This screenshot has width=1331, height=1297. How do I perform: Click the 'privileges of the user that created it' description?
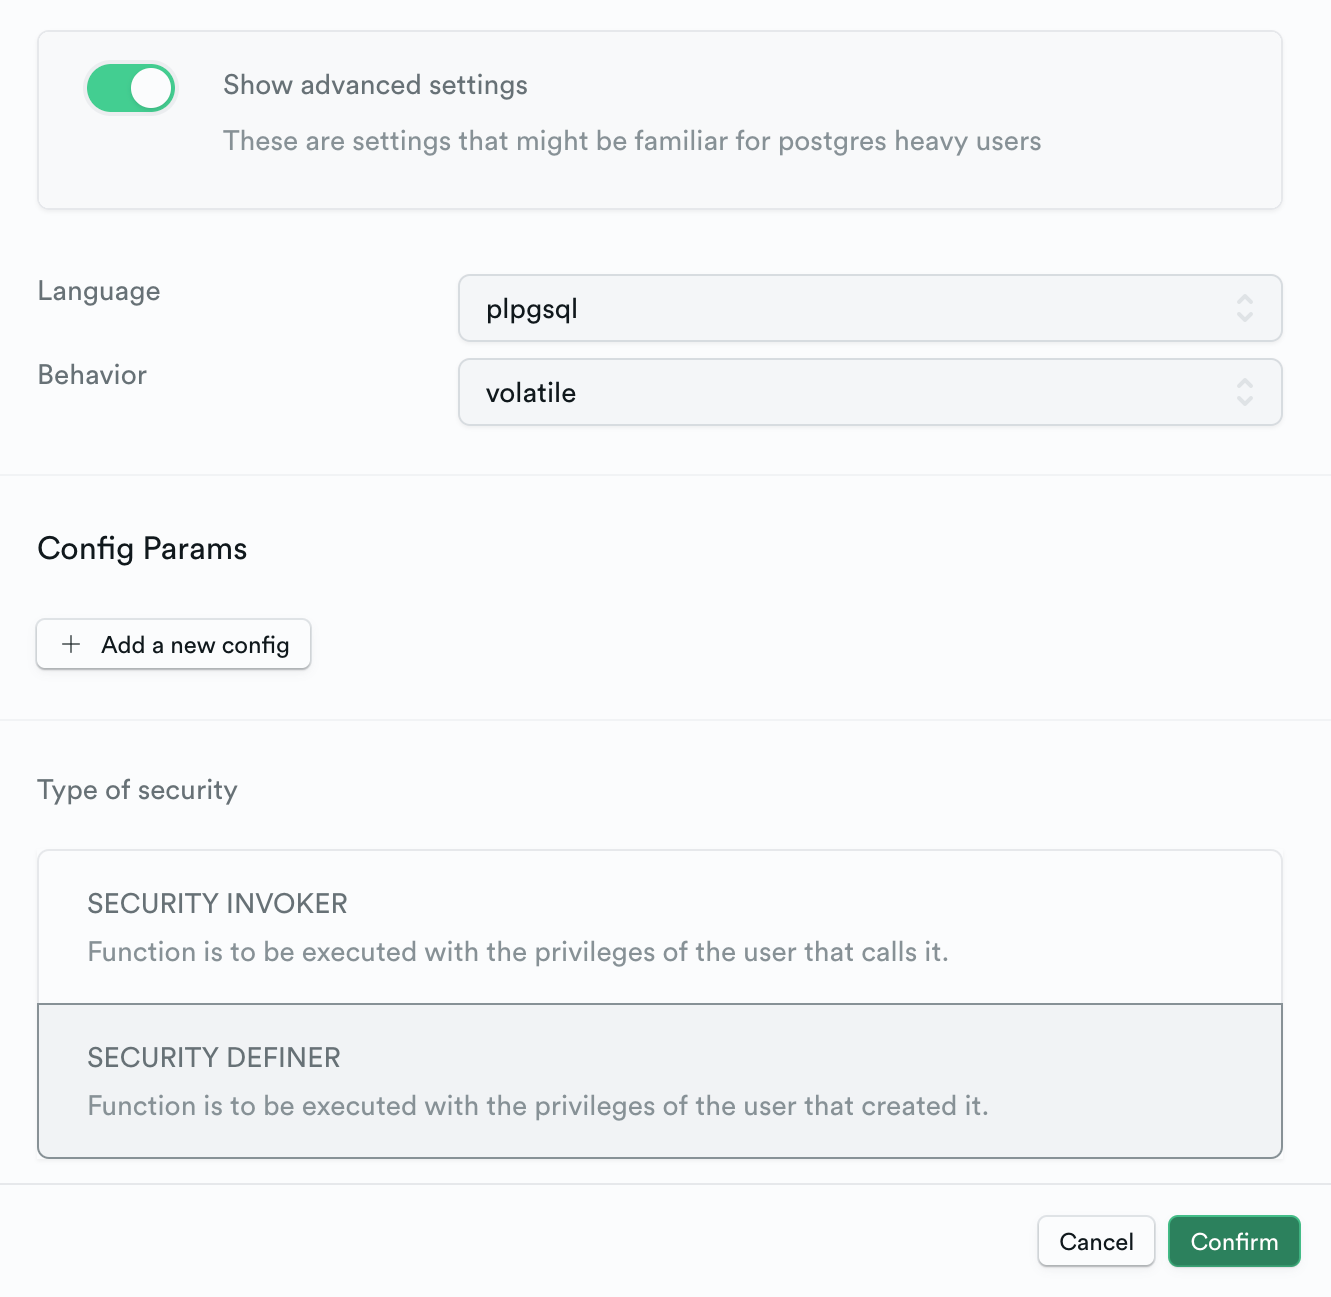point(537,1106)
